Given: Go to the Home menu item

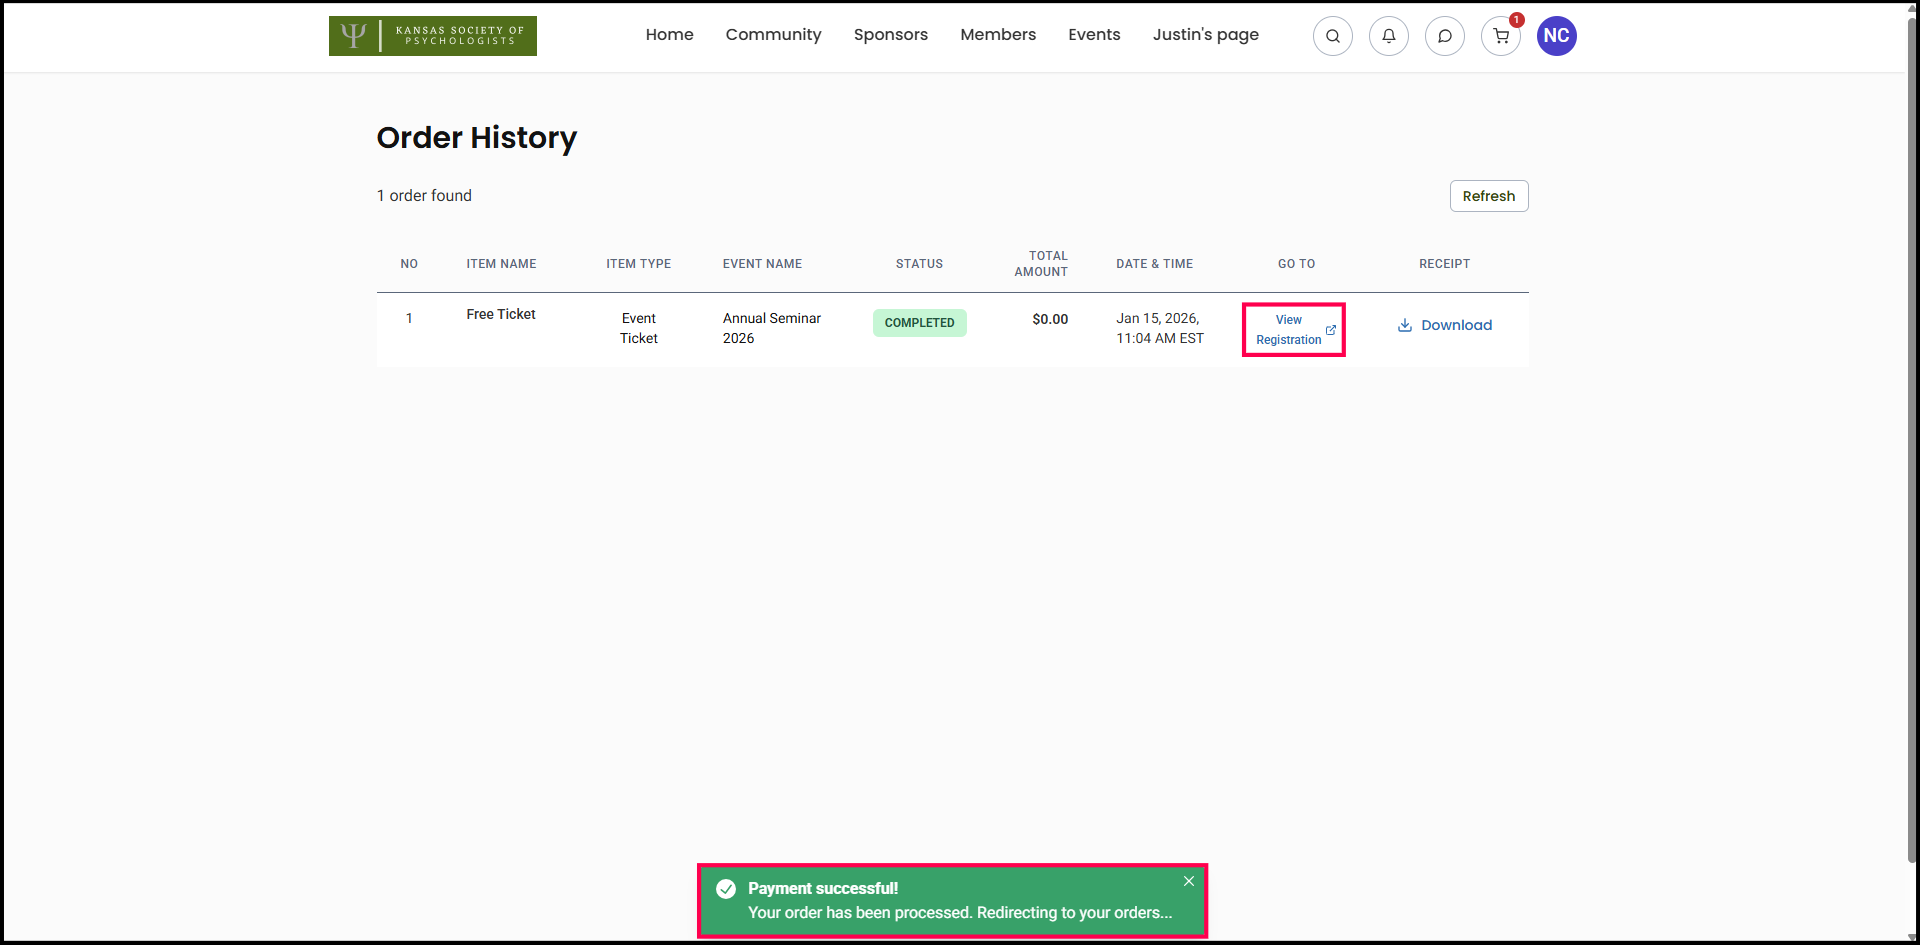Looking at the screenshot, I should point(669,35).
